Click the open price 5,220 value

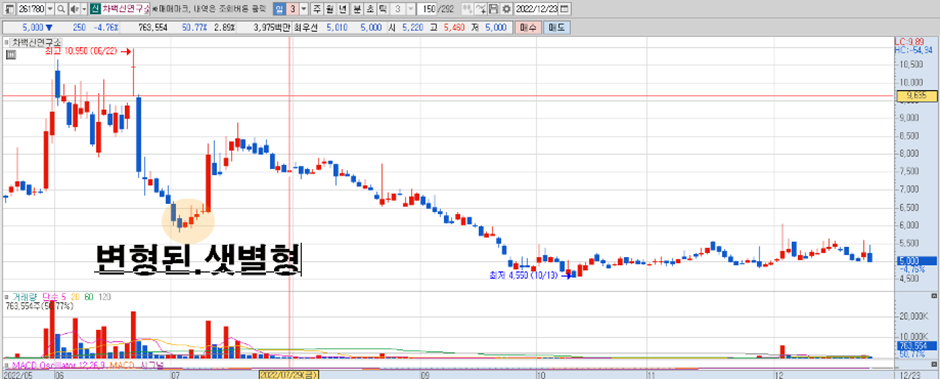point(412,28)
